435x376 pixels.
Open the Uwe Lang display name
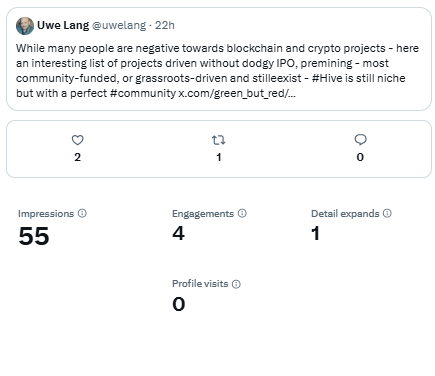click(63, 25)
